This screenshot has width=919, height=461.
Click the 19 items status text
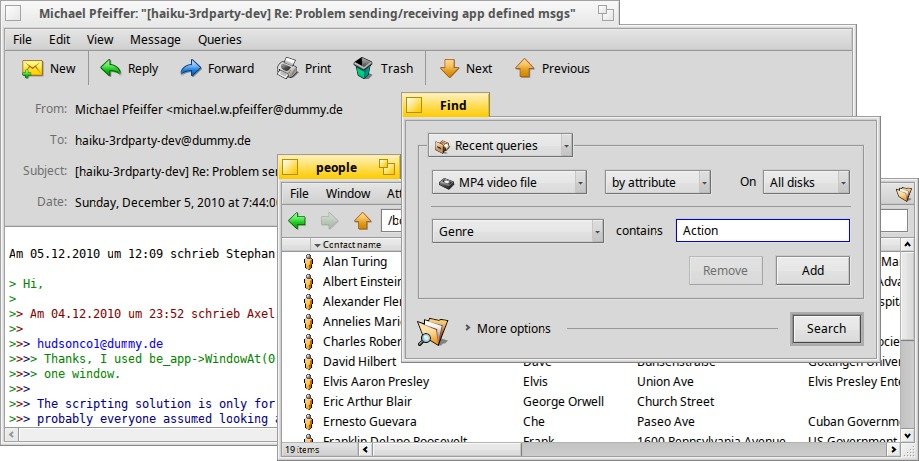coord(302,450)
